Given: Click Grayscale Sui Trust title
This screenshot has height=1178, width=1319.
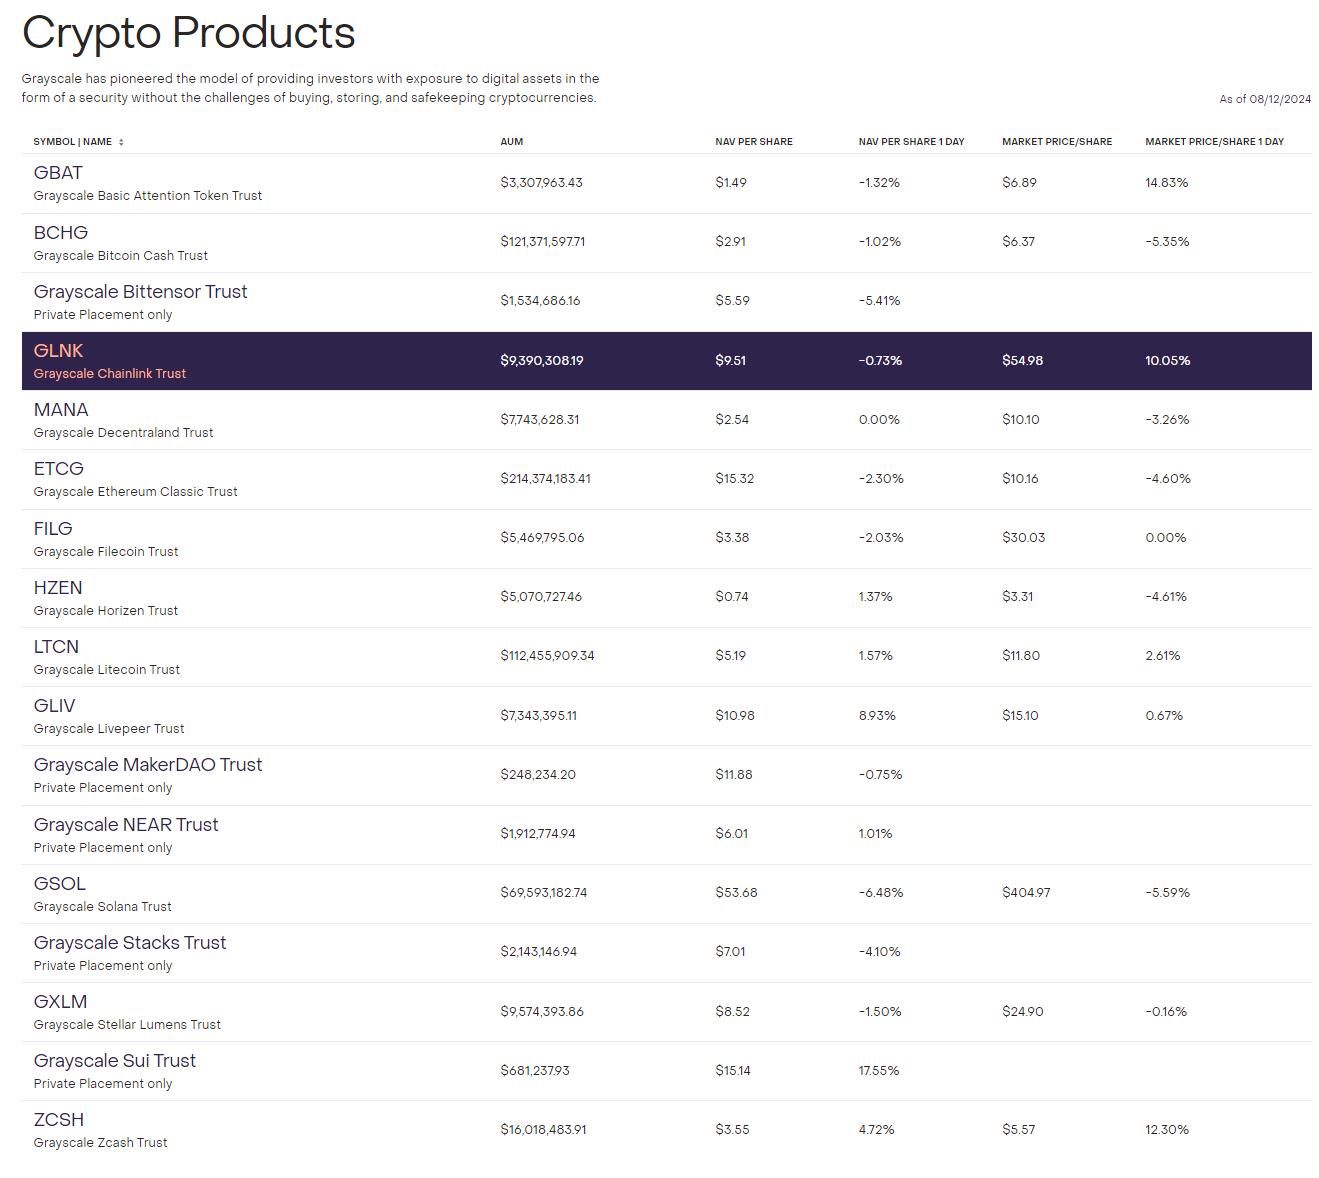Looking at the screenshot, I should point(115,1061).
